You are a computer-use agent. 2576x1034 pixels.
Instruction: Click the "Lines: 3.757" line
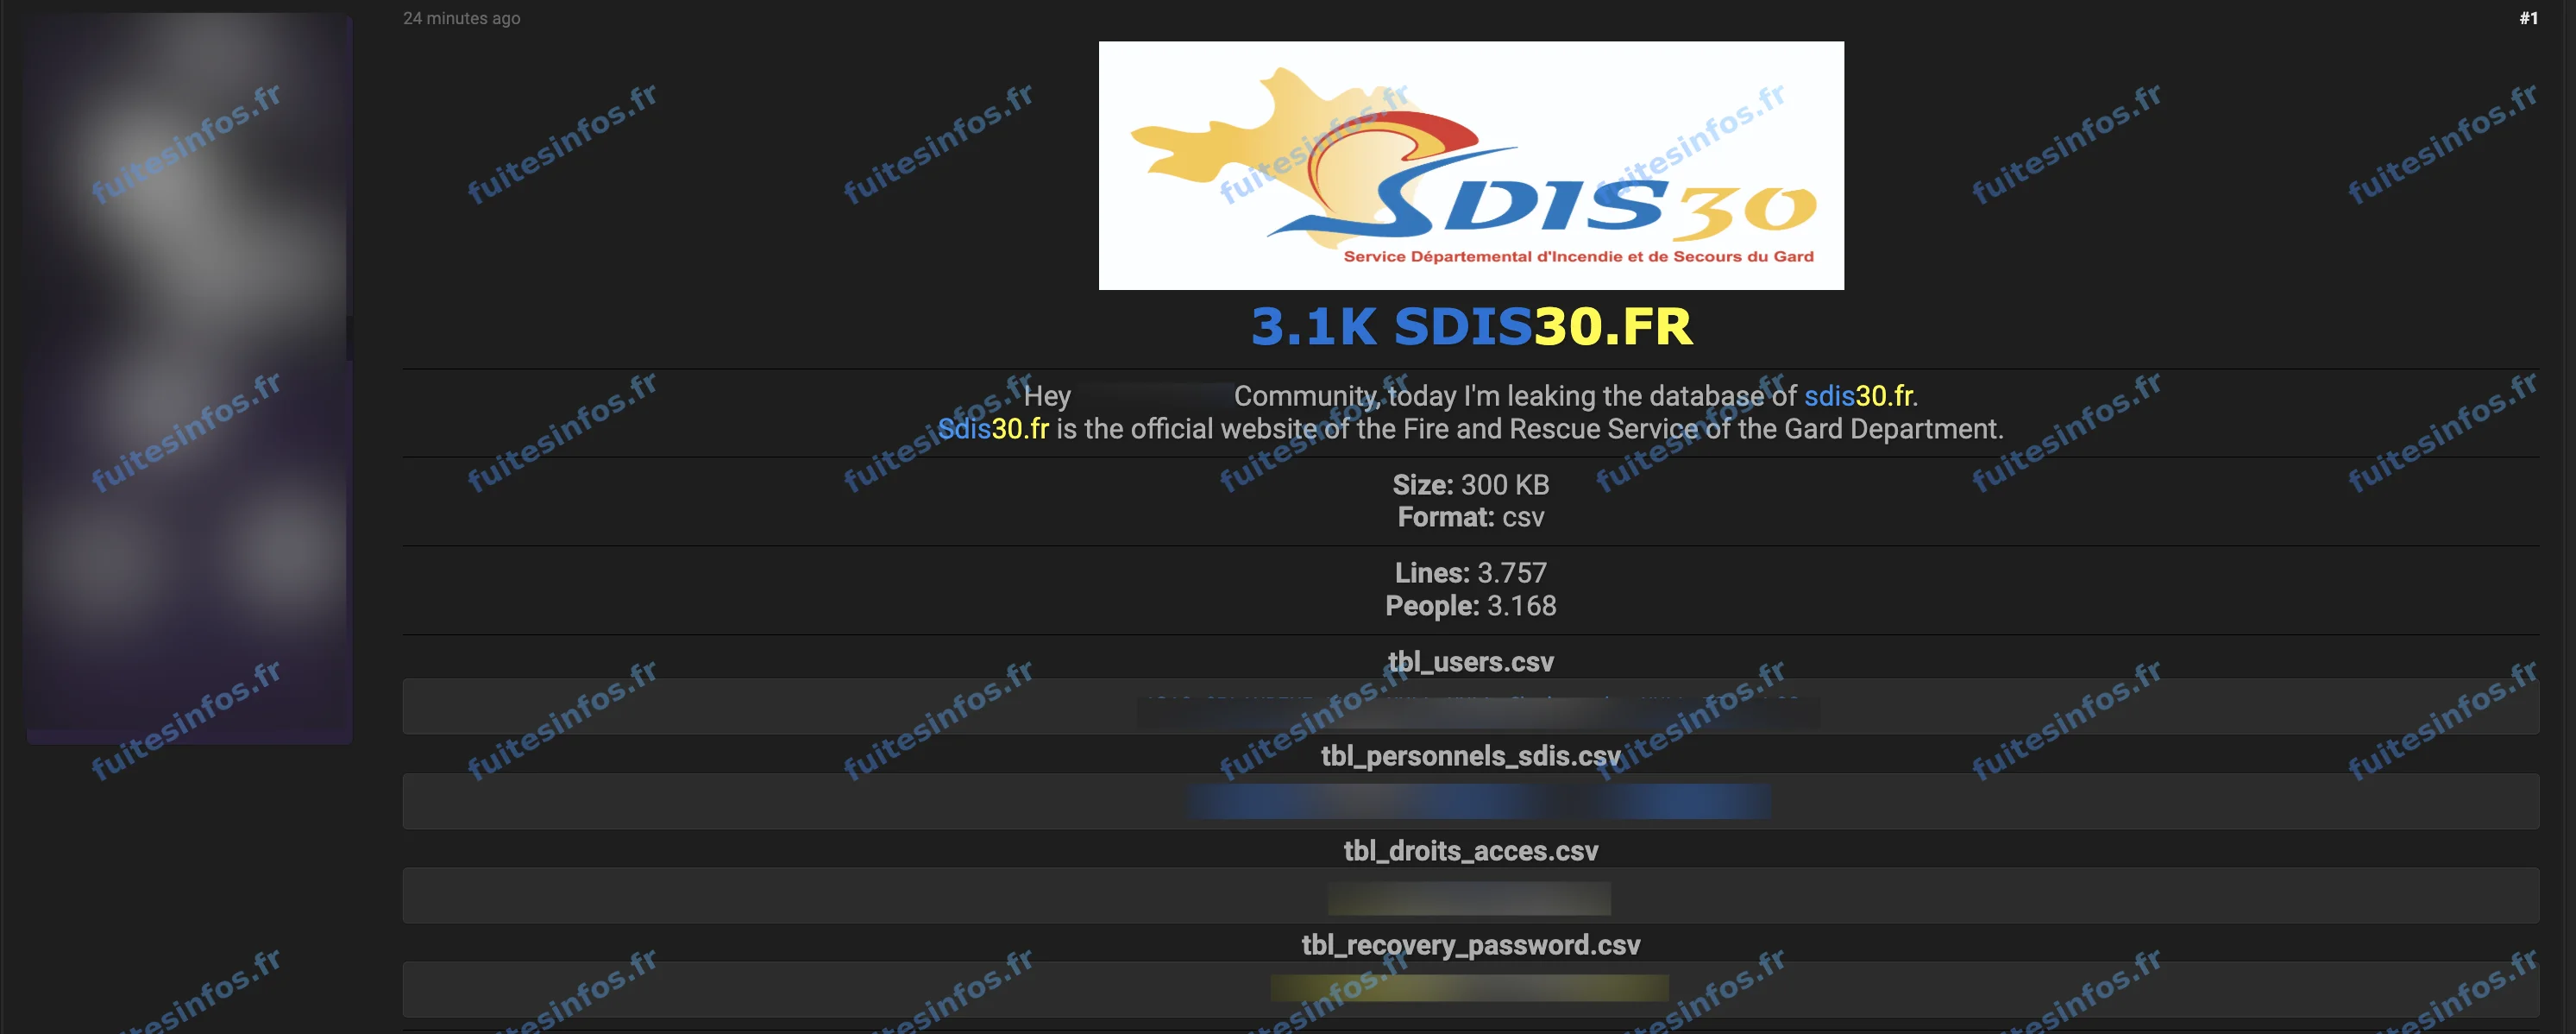(1471, 573)
